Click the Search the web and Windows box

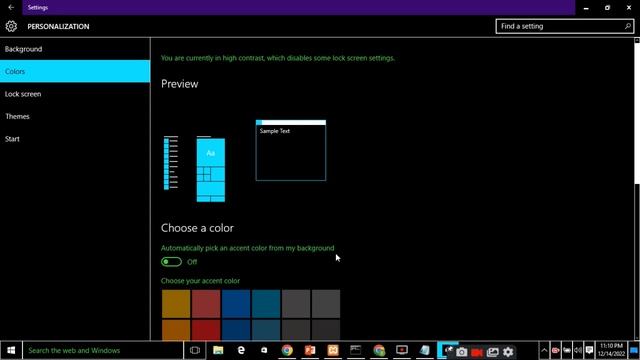103,350
